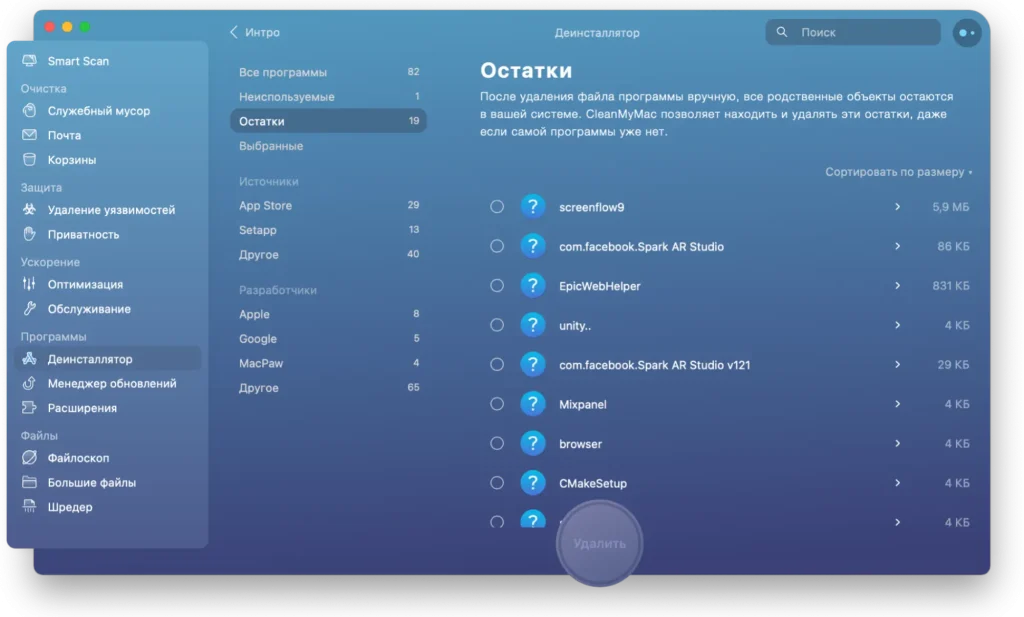The width and height of the screenshot is (1024, 617).
Task: Select the Корзины trash bin icon
Action: pyautogui.click(x=29, y=160)
